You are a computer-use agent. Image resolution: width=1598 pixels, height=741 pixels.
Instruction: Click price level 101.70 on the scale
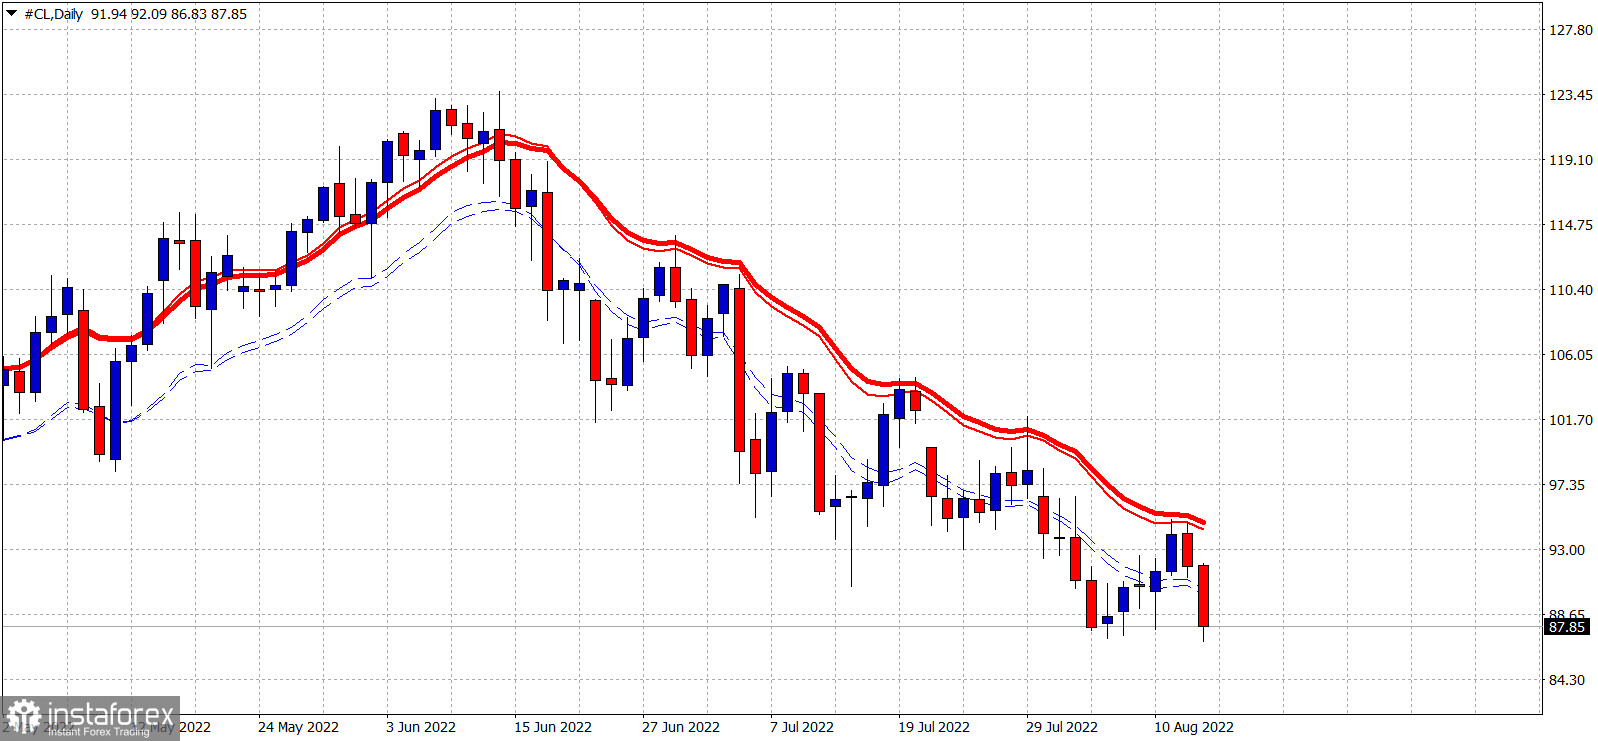(x=1570, y=420)
